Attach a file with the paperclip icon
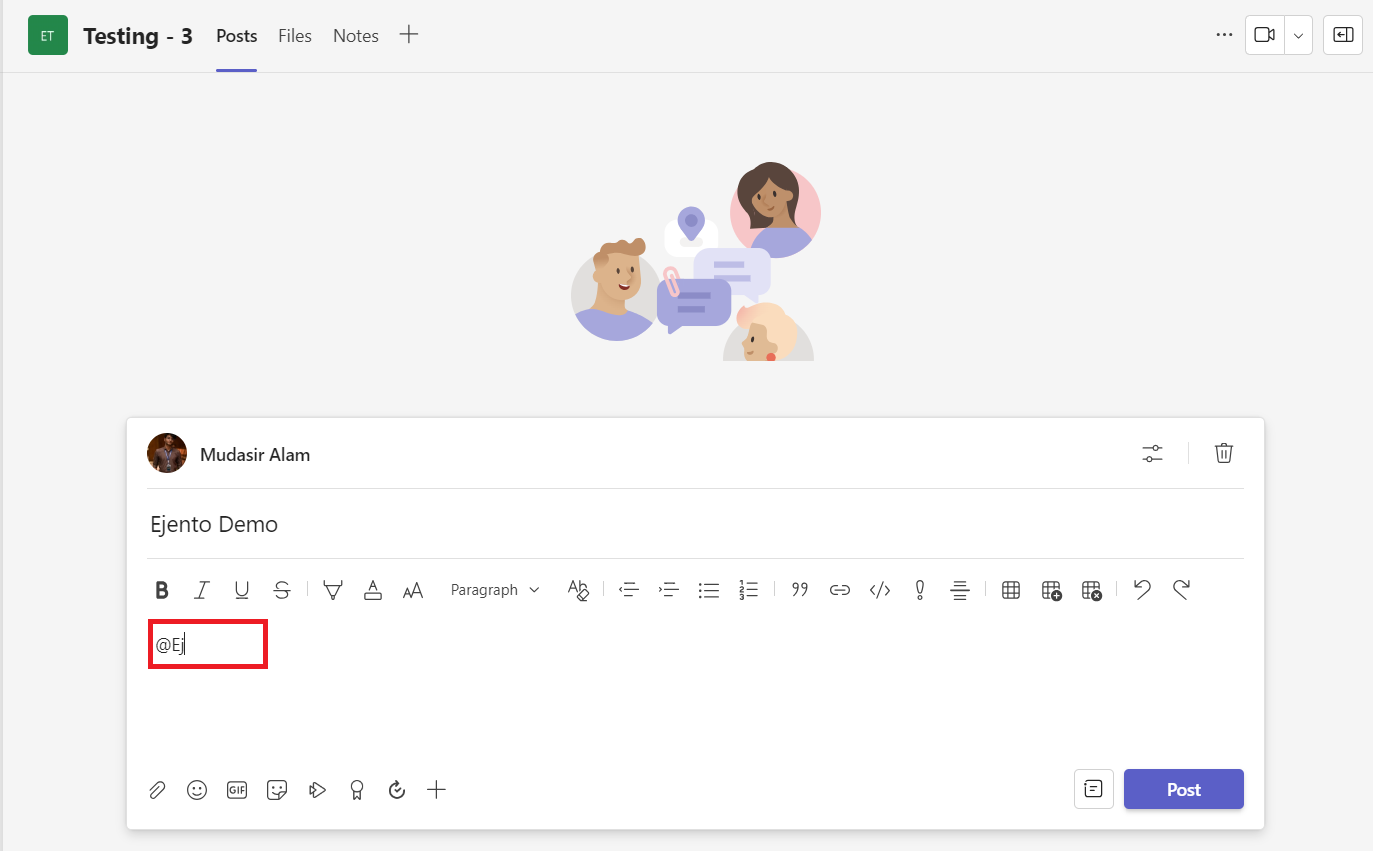The width and height of the screenshot is (1373, 851). (157, 790)
